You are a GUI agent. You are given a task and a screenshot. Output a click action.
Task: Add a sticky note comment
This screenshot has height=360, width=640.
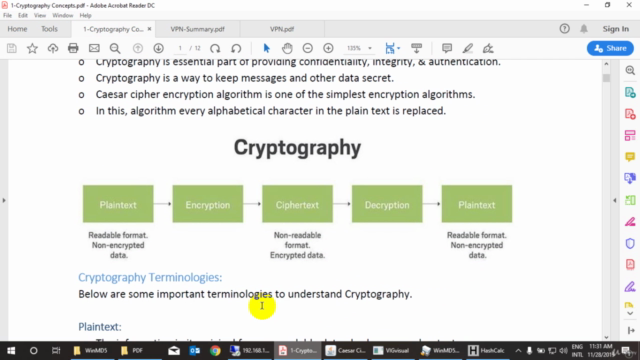(x=447, y=49)
